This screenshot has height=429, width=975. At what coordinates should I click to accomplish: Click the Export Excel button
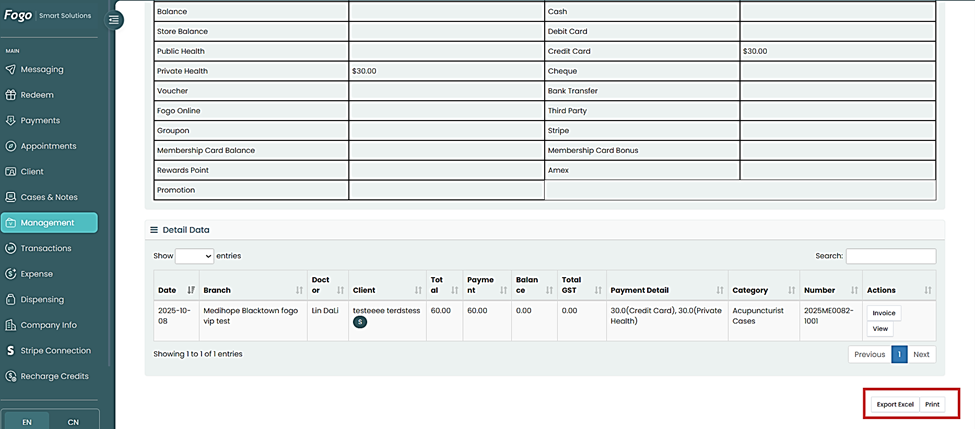[895, 404]
